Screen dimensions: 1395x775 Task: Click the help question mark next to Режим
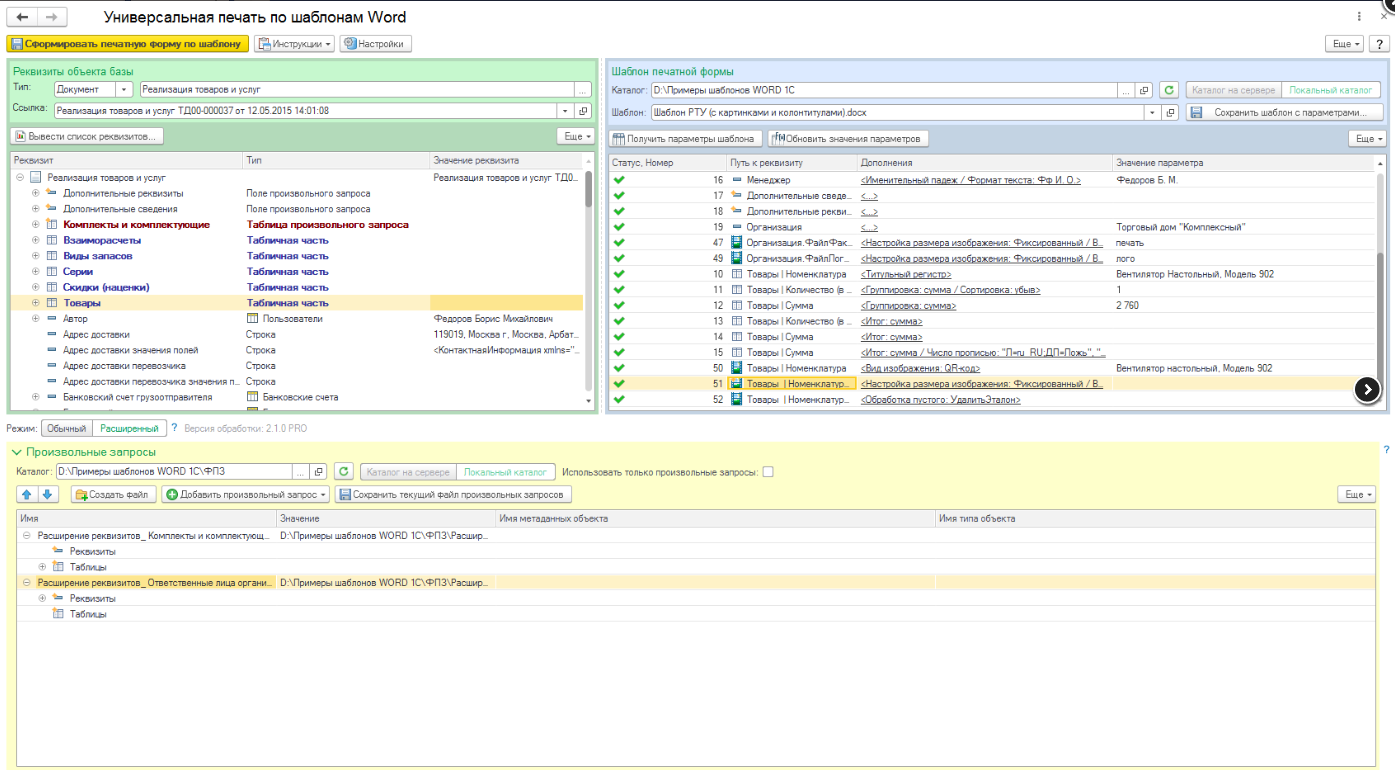pyautogui.click(x=174, y=428)
